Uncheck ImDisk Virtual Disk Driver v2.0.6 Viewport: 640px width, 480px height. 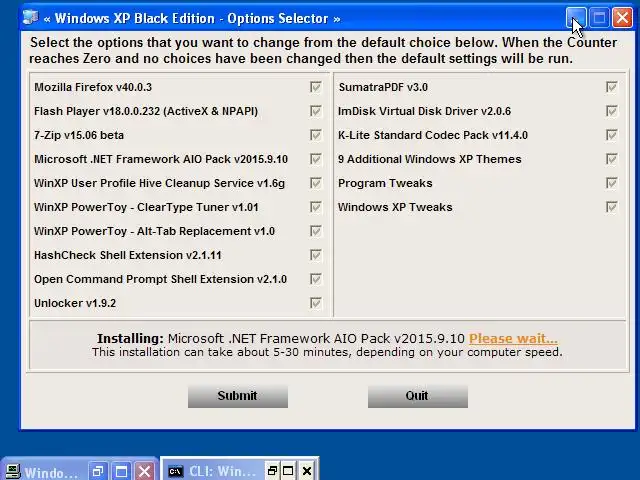(611, 111)
